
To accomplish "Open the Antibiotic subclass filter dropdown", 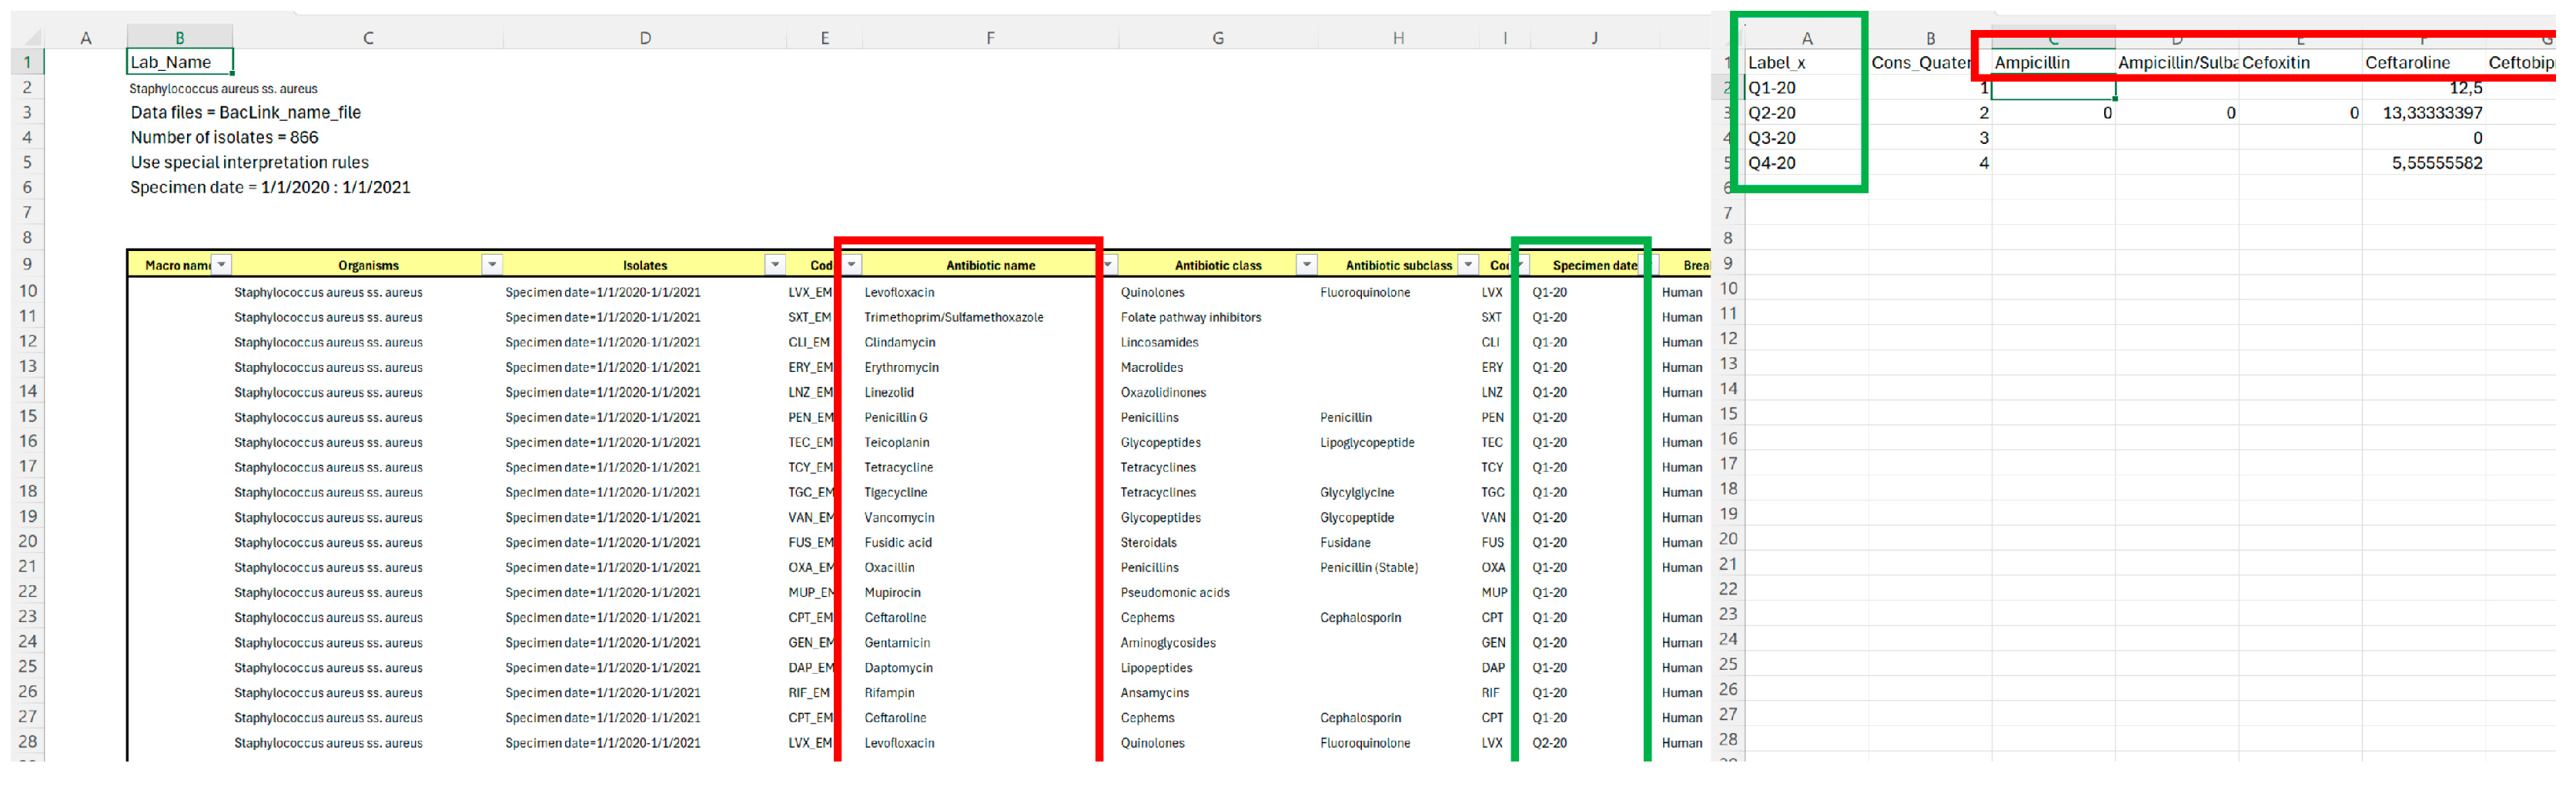I will (1467, 264).
